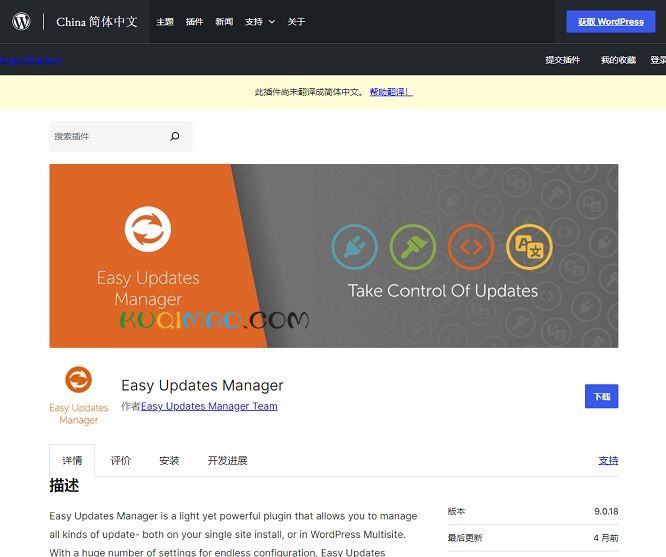
Task: Click the WordPress logo icon
Action: click(x=21, y=21)
